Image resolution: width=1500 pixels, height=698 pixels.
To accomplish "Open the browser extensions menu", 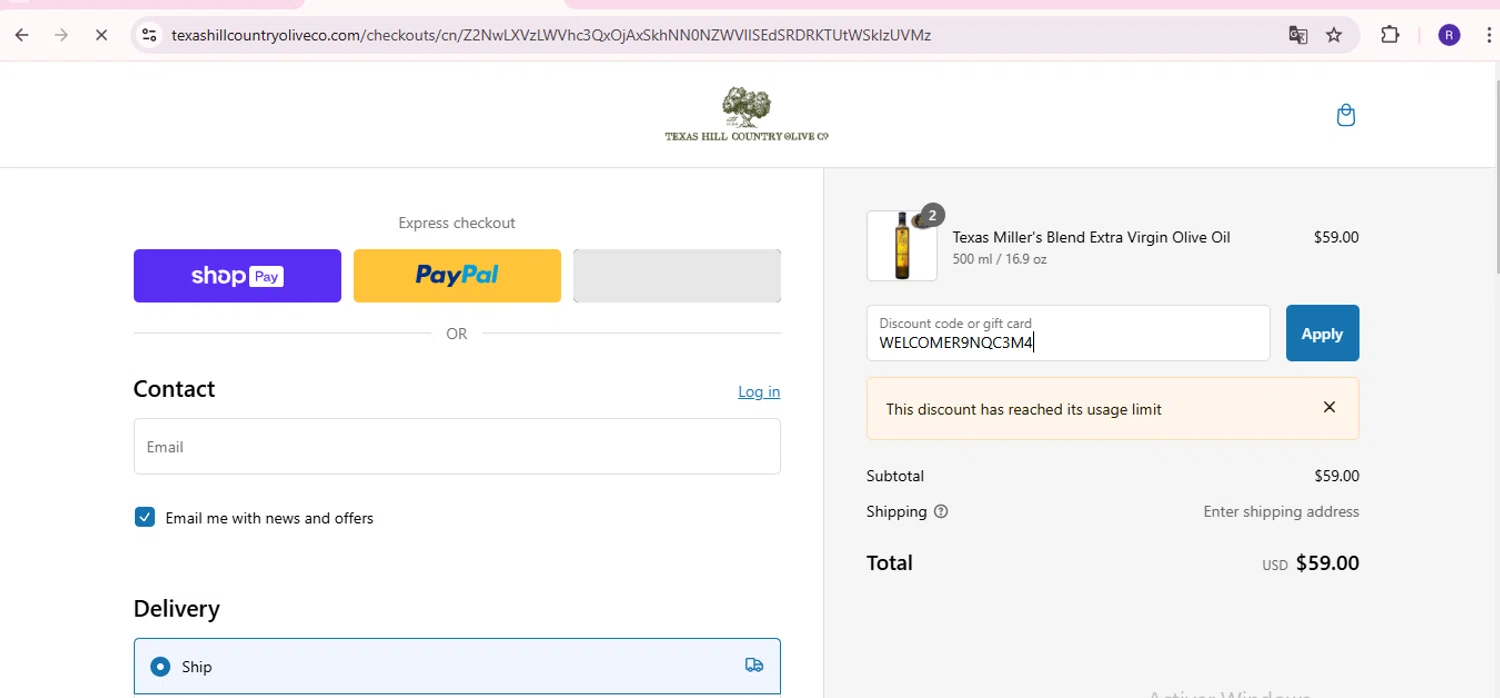I will point(1390,35).
